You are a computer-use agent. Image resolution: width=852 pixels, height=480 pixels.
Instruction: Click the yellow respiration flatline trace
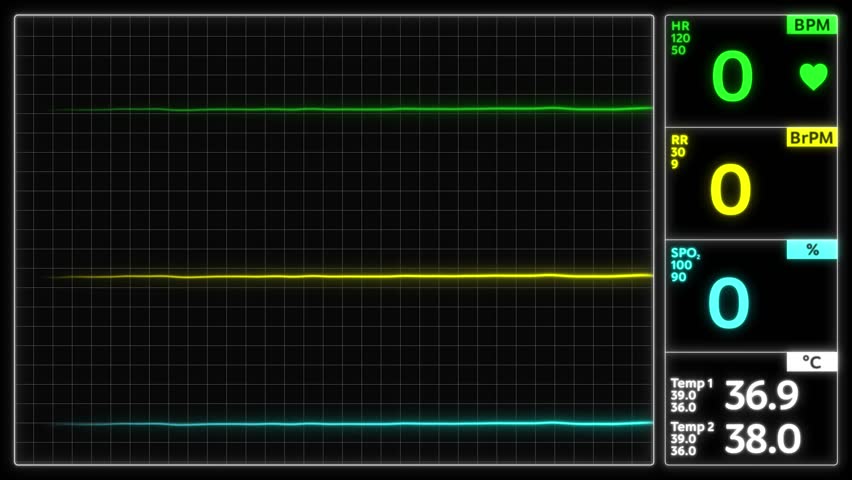pos(350,277)
